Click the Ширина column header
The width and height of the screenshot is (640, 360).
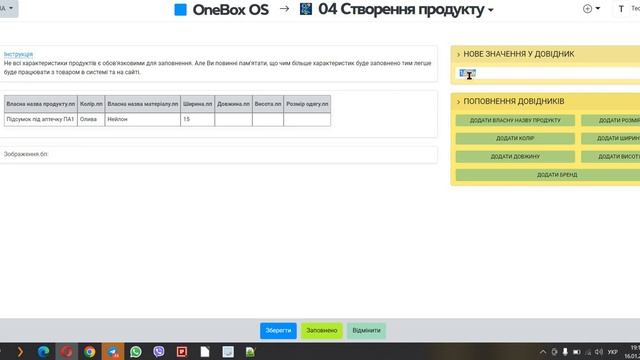click(197, 104)
